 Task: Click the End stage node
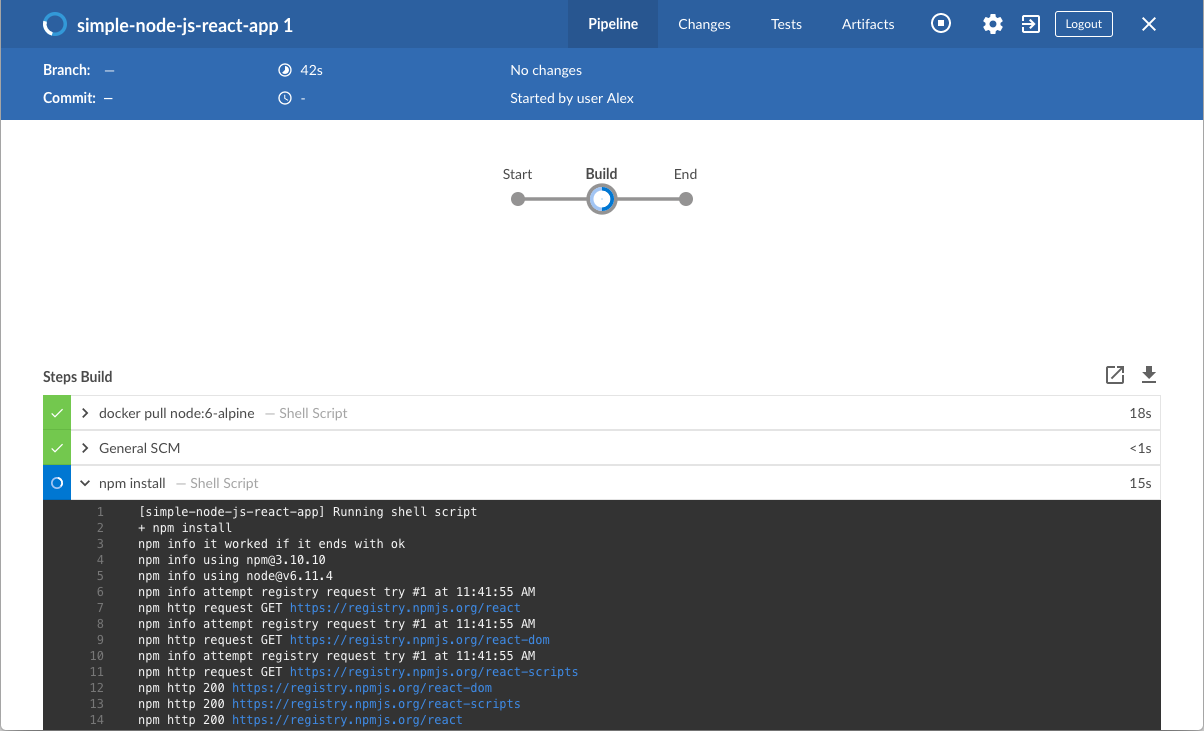pyautogui.click(x=685, y=199)
